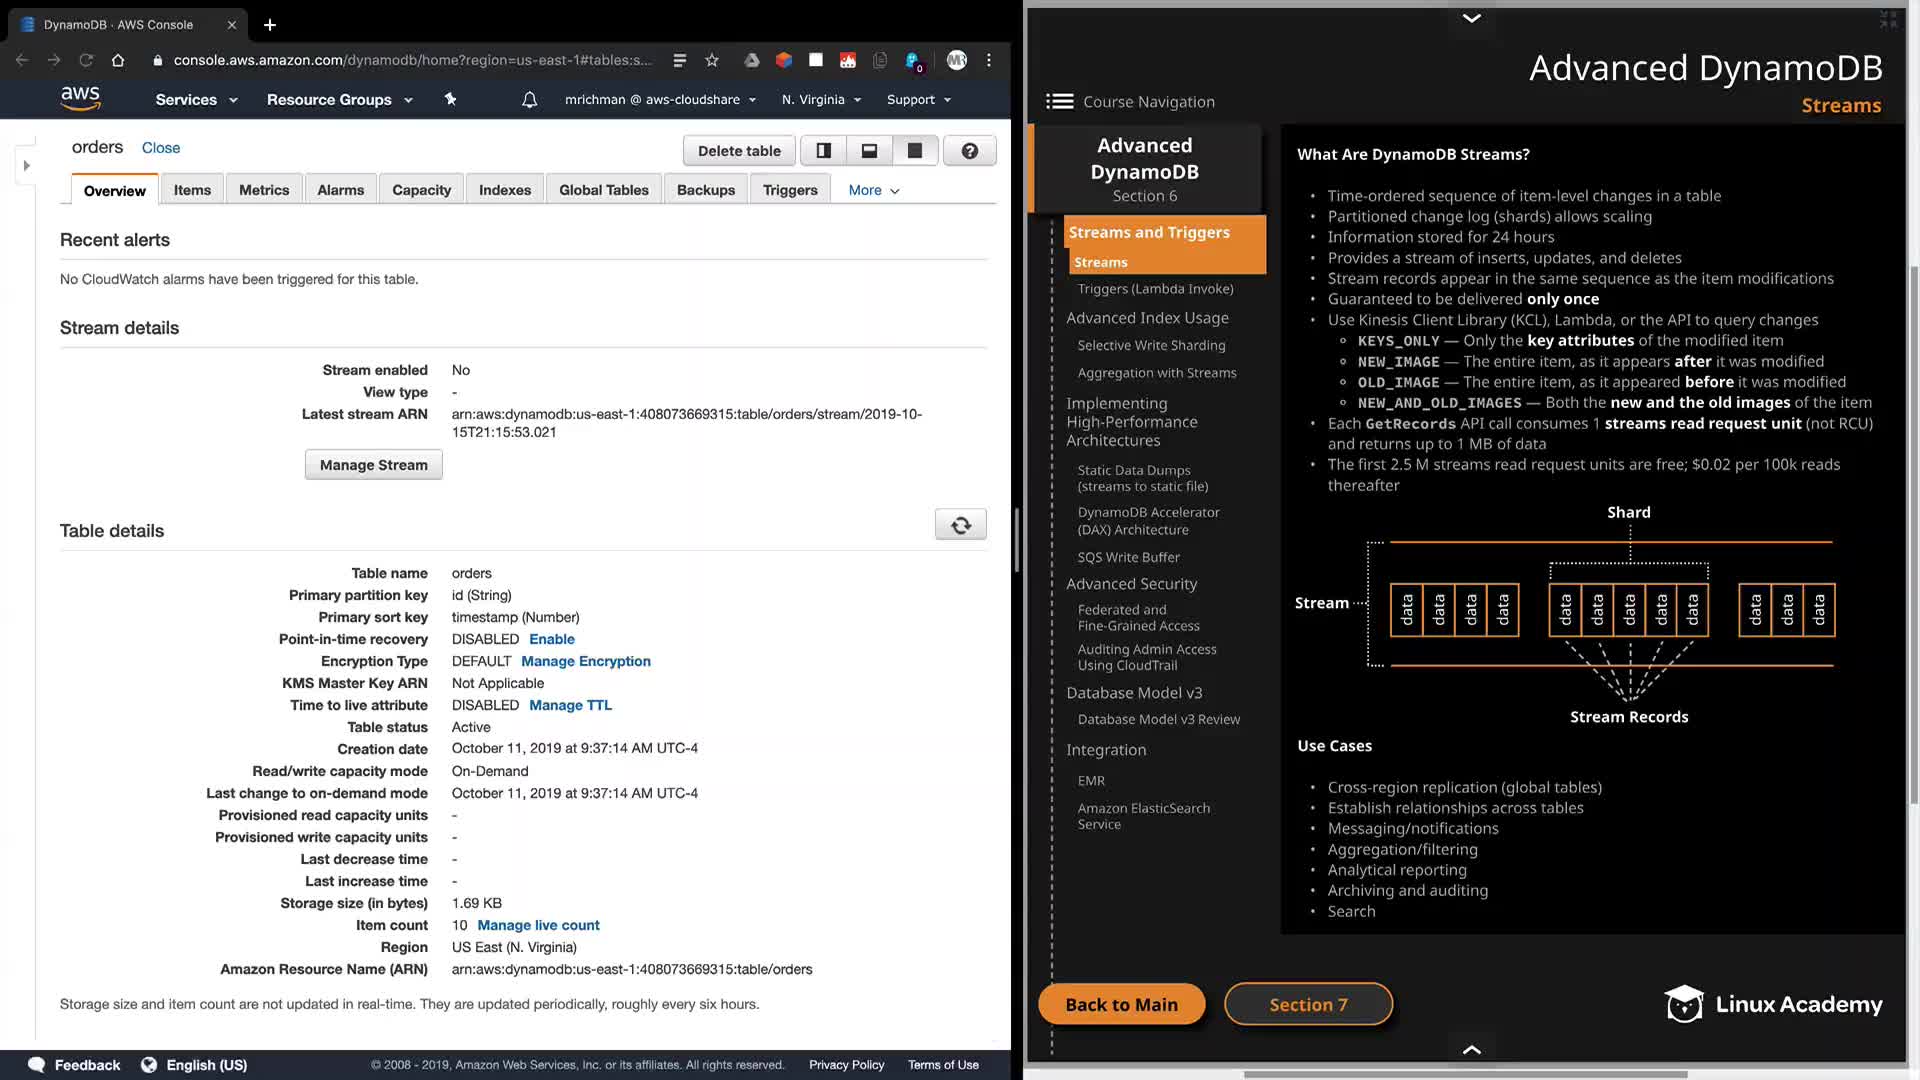This screenshot has width=1920, height=1080.
Task: Switch to bottom panel layout icon
Action: [869, 151]
